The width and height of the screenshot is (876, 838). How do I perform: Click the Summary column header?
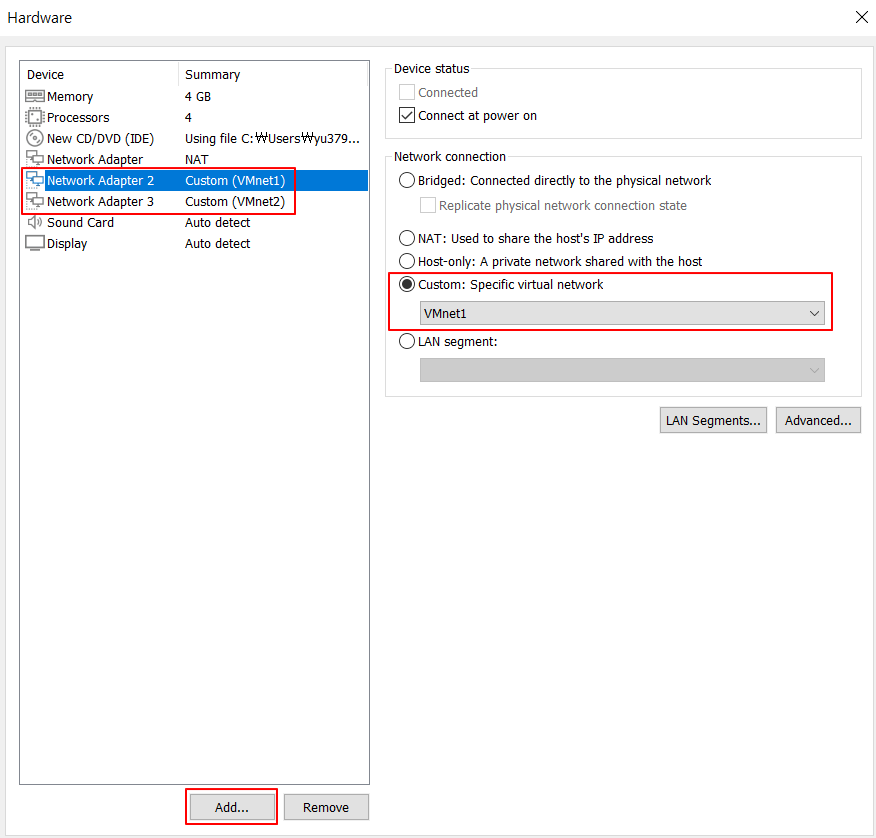(x=273, y=74)
